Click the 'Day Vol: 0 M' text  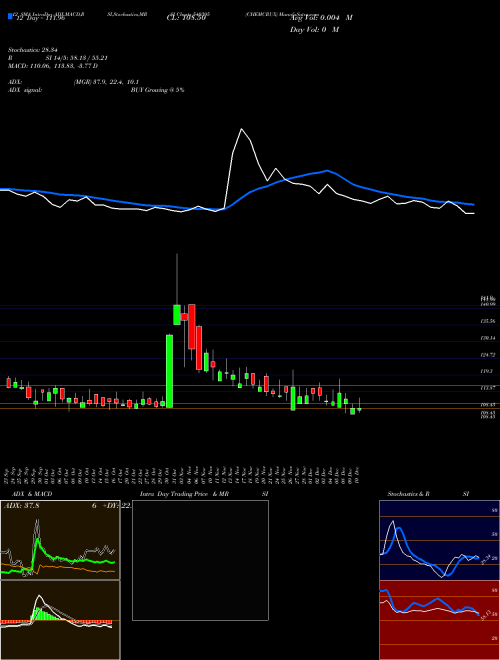[314, 30]
